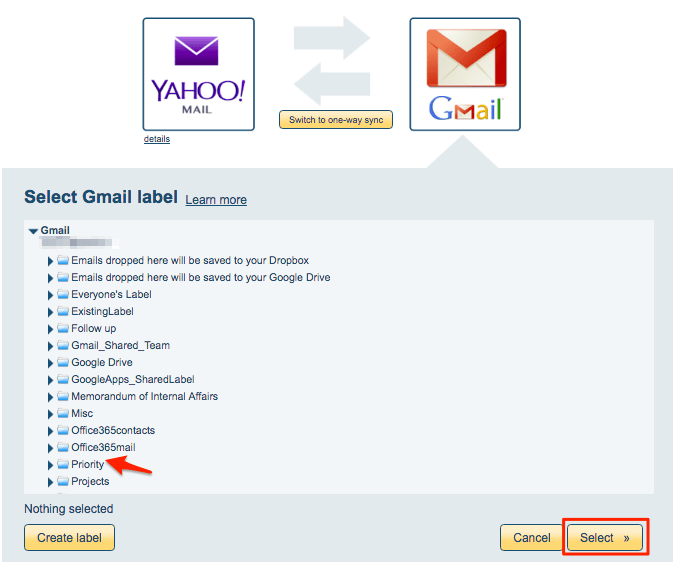
Task: Click the folder icon beside Priority
Action: (63, 464)
